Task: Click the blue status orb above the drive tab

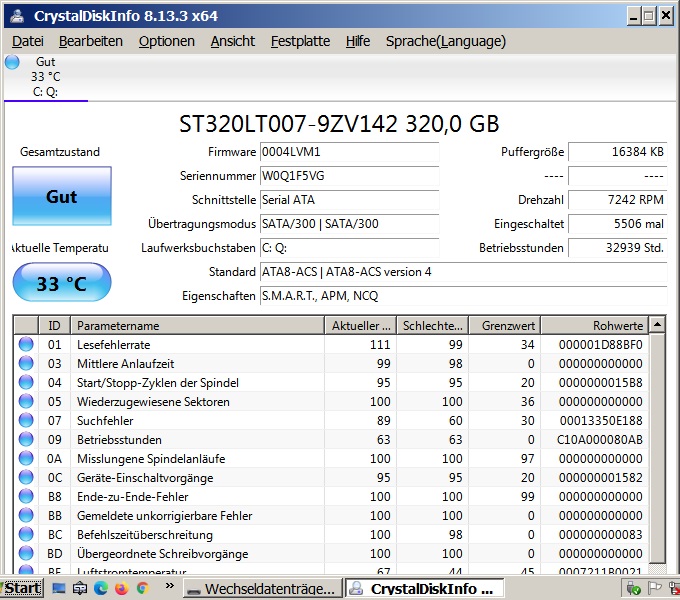Action: [x=12, y=62]
